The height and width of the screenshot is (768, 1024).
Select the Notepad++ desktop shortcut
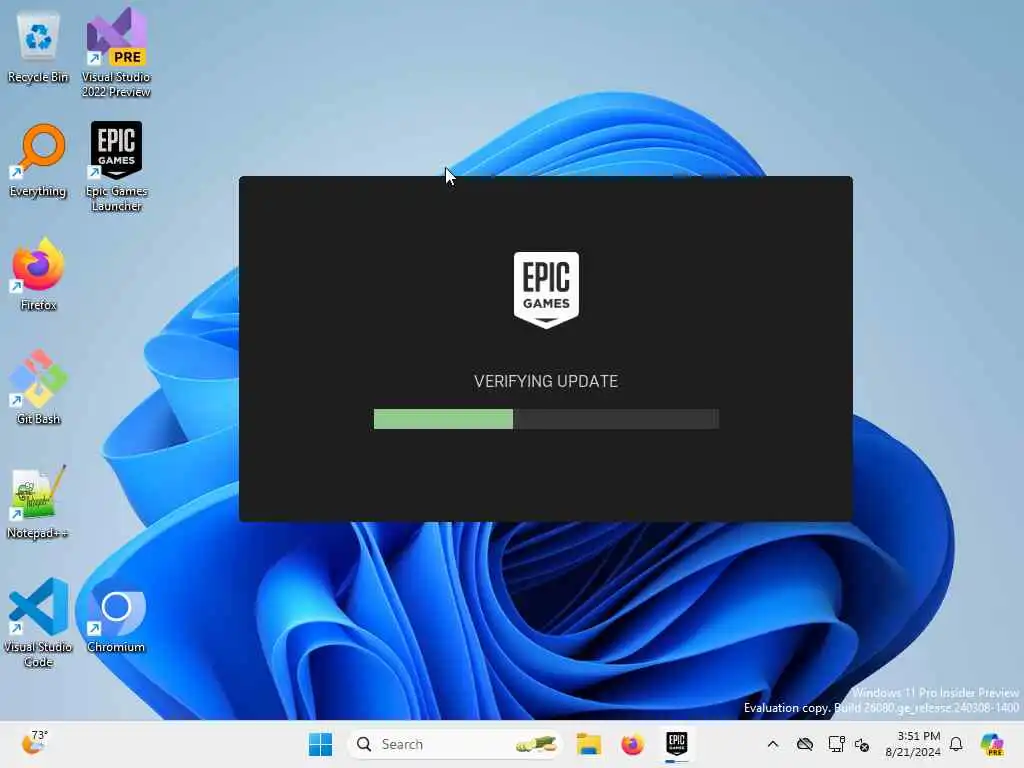pyautogui.click(x=38, y=502)
